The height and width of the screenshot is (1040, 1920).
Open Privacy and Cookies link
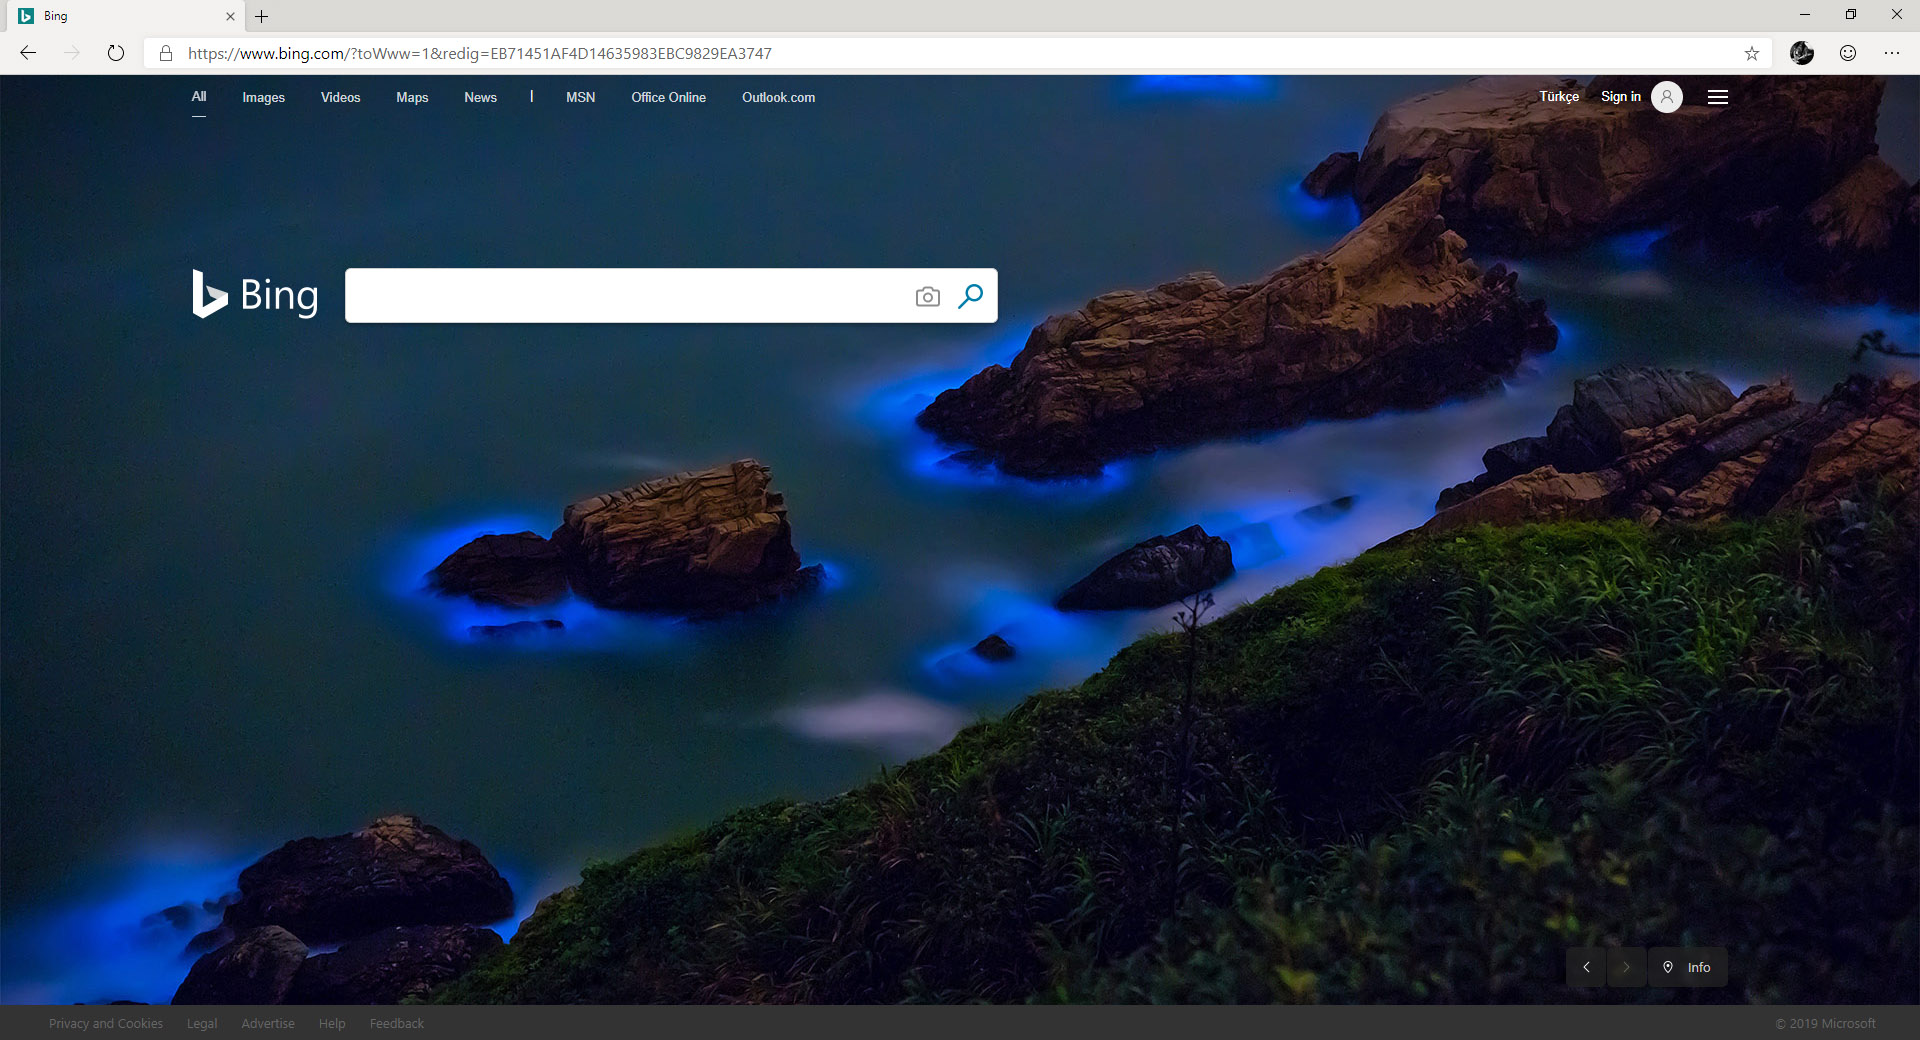(x=106, y=1023)
